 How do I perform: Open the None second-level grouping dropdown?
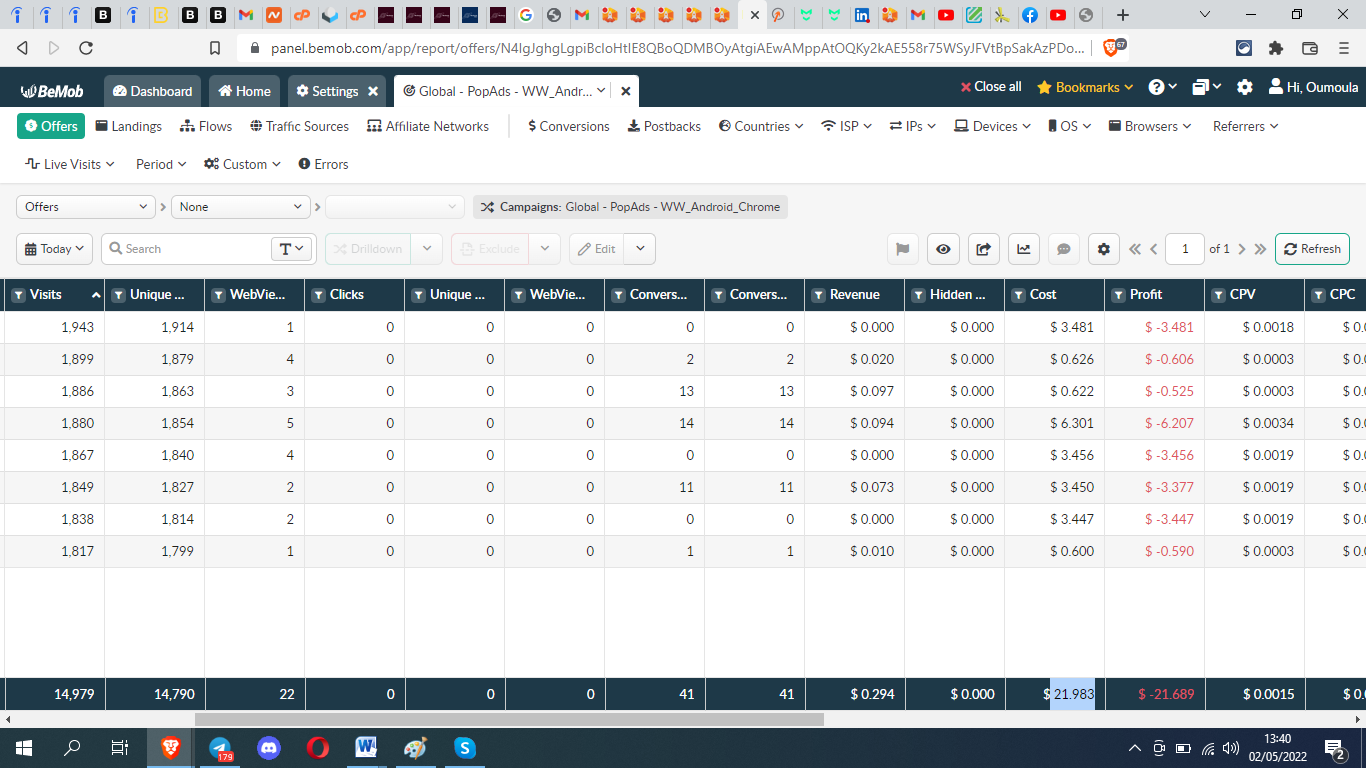click(240, 207)
